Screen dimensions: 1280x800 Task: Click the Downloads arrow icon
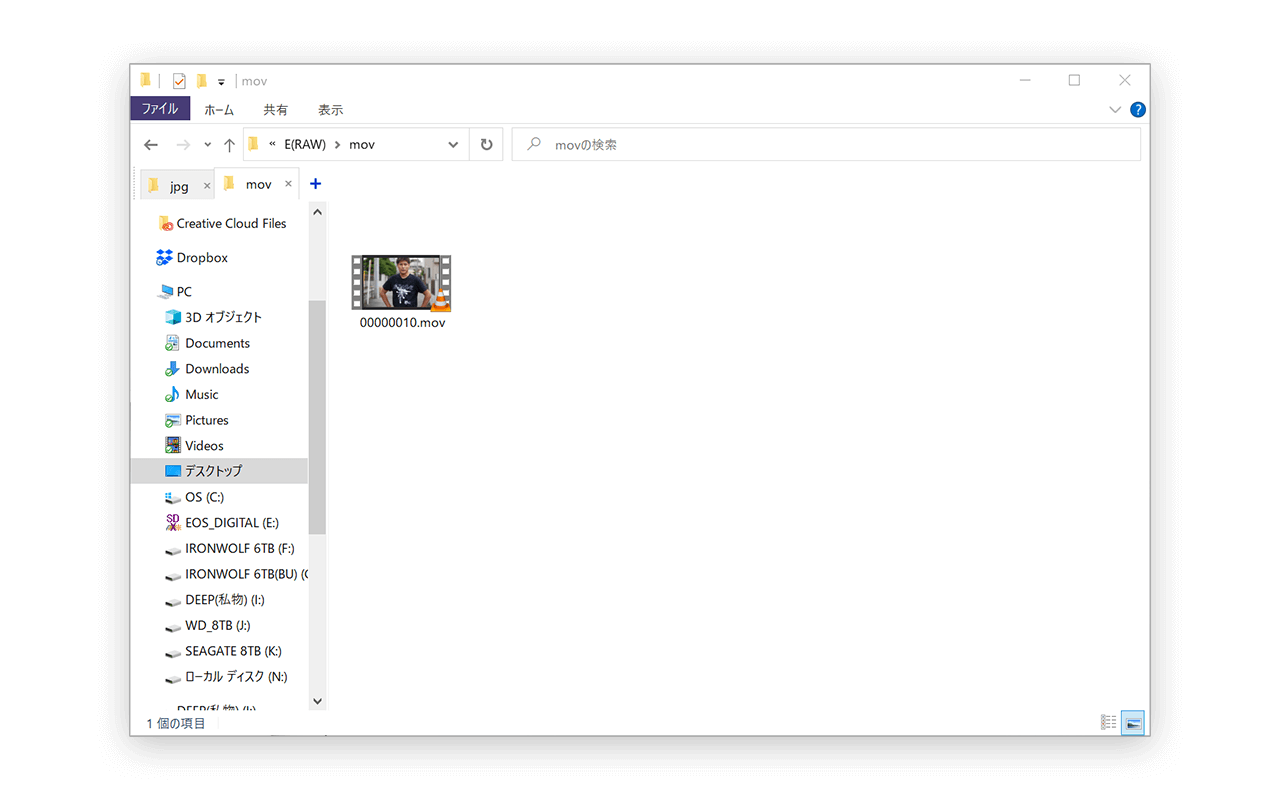[173, 369]
